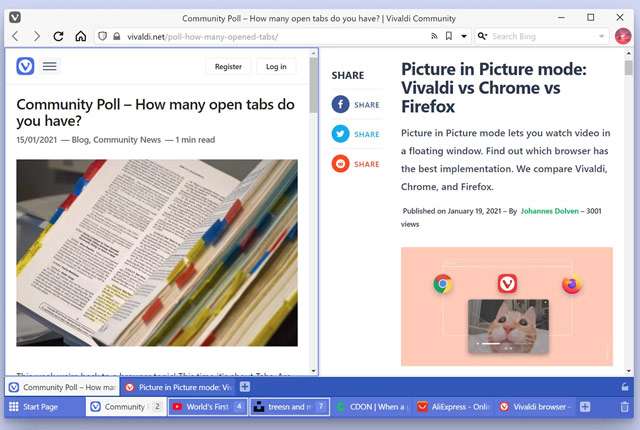Image resolution: width=640 pixels, height=430 pixels.
Task: Open the user profile avatar
Action: 623,36
